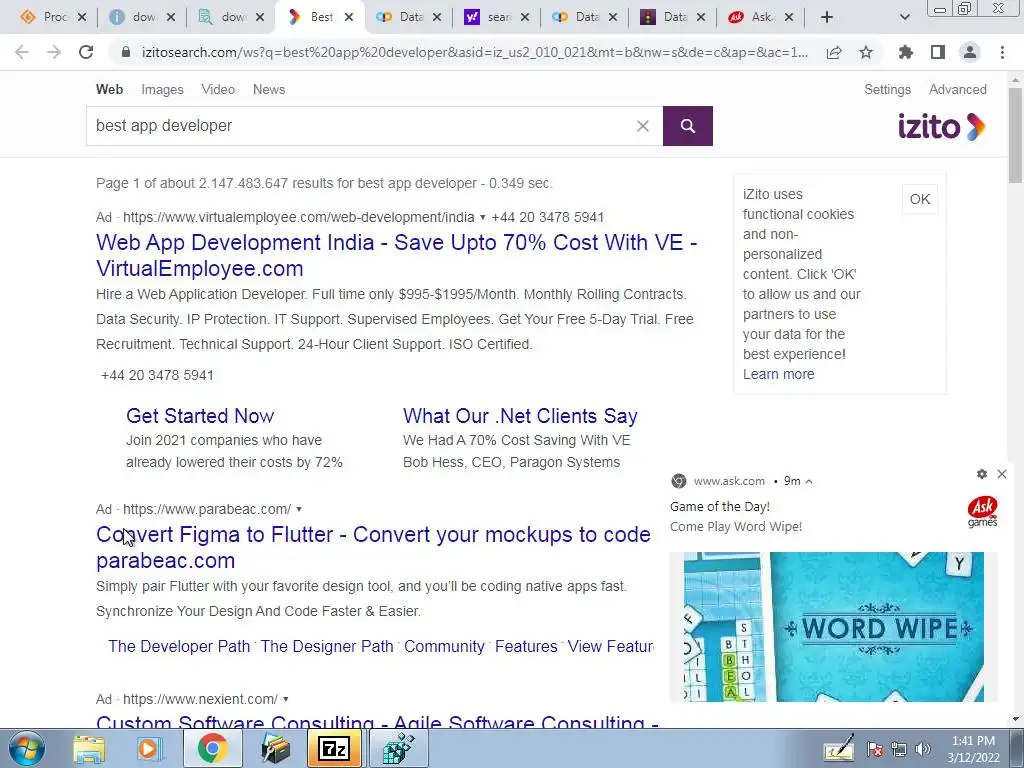Go forward using browser forward arrow
The width and height of the screenshot is (1024, 768).
point(54,52)
